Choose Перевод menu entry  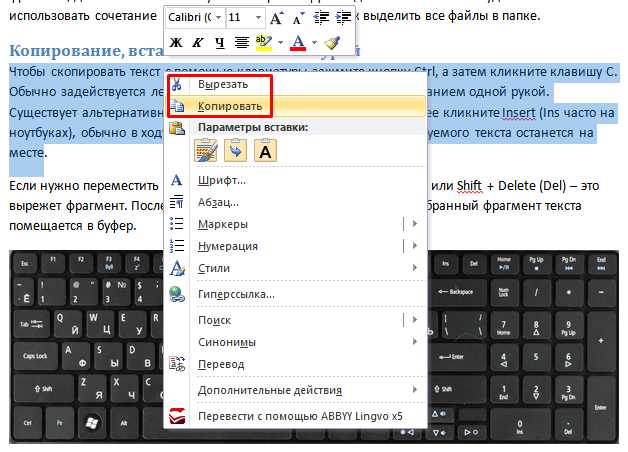click(296, 364)
